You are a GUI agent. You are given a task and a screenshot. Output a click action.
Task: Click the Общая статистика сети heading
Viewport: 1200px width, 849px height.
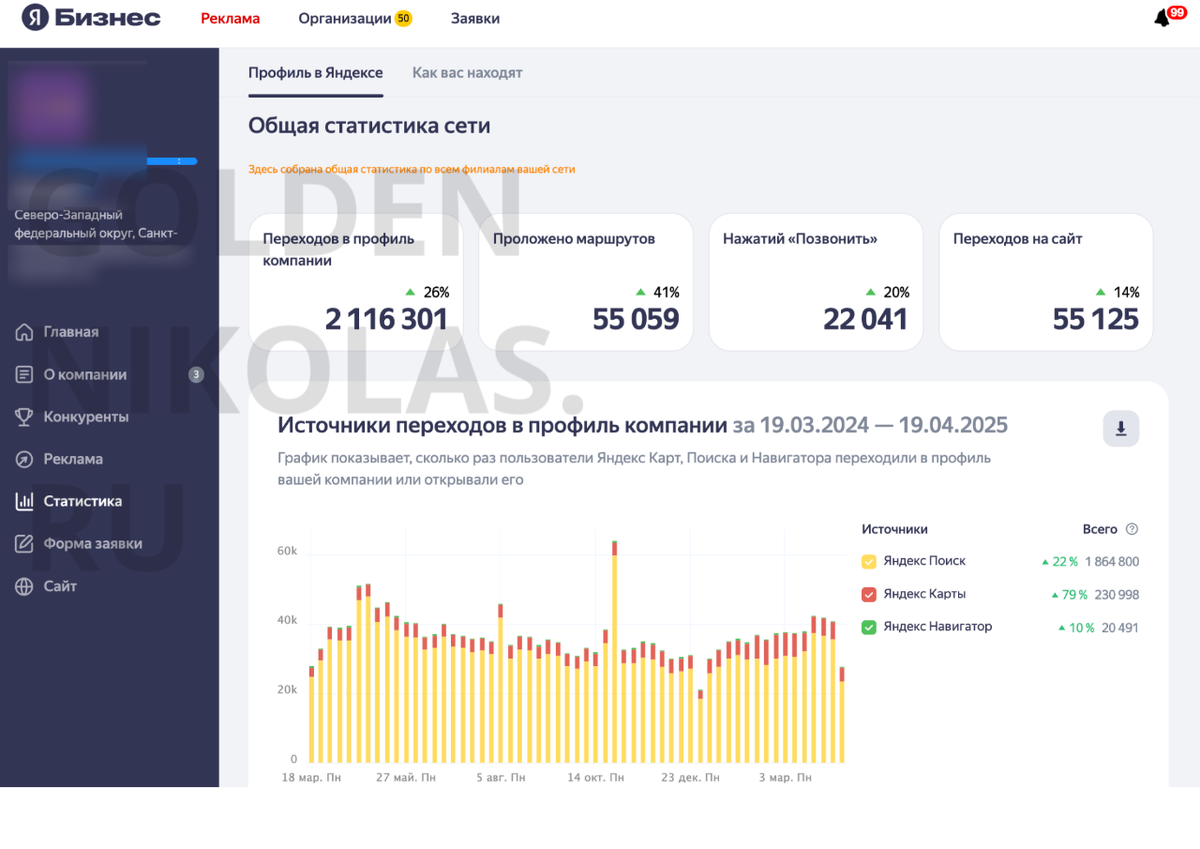pyautogui.click(x=369, y=126)
